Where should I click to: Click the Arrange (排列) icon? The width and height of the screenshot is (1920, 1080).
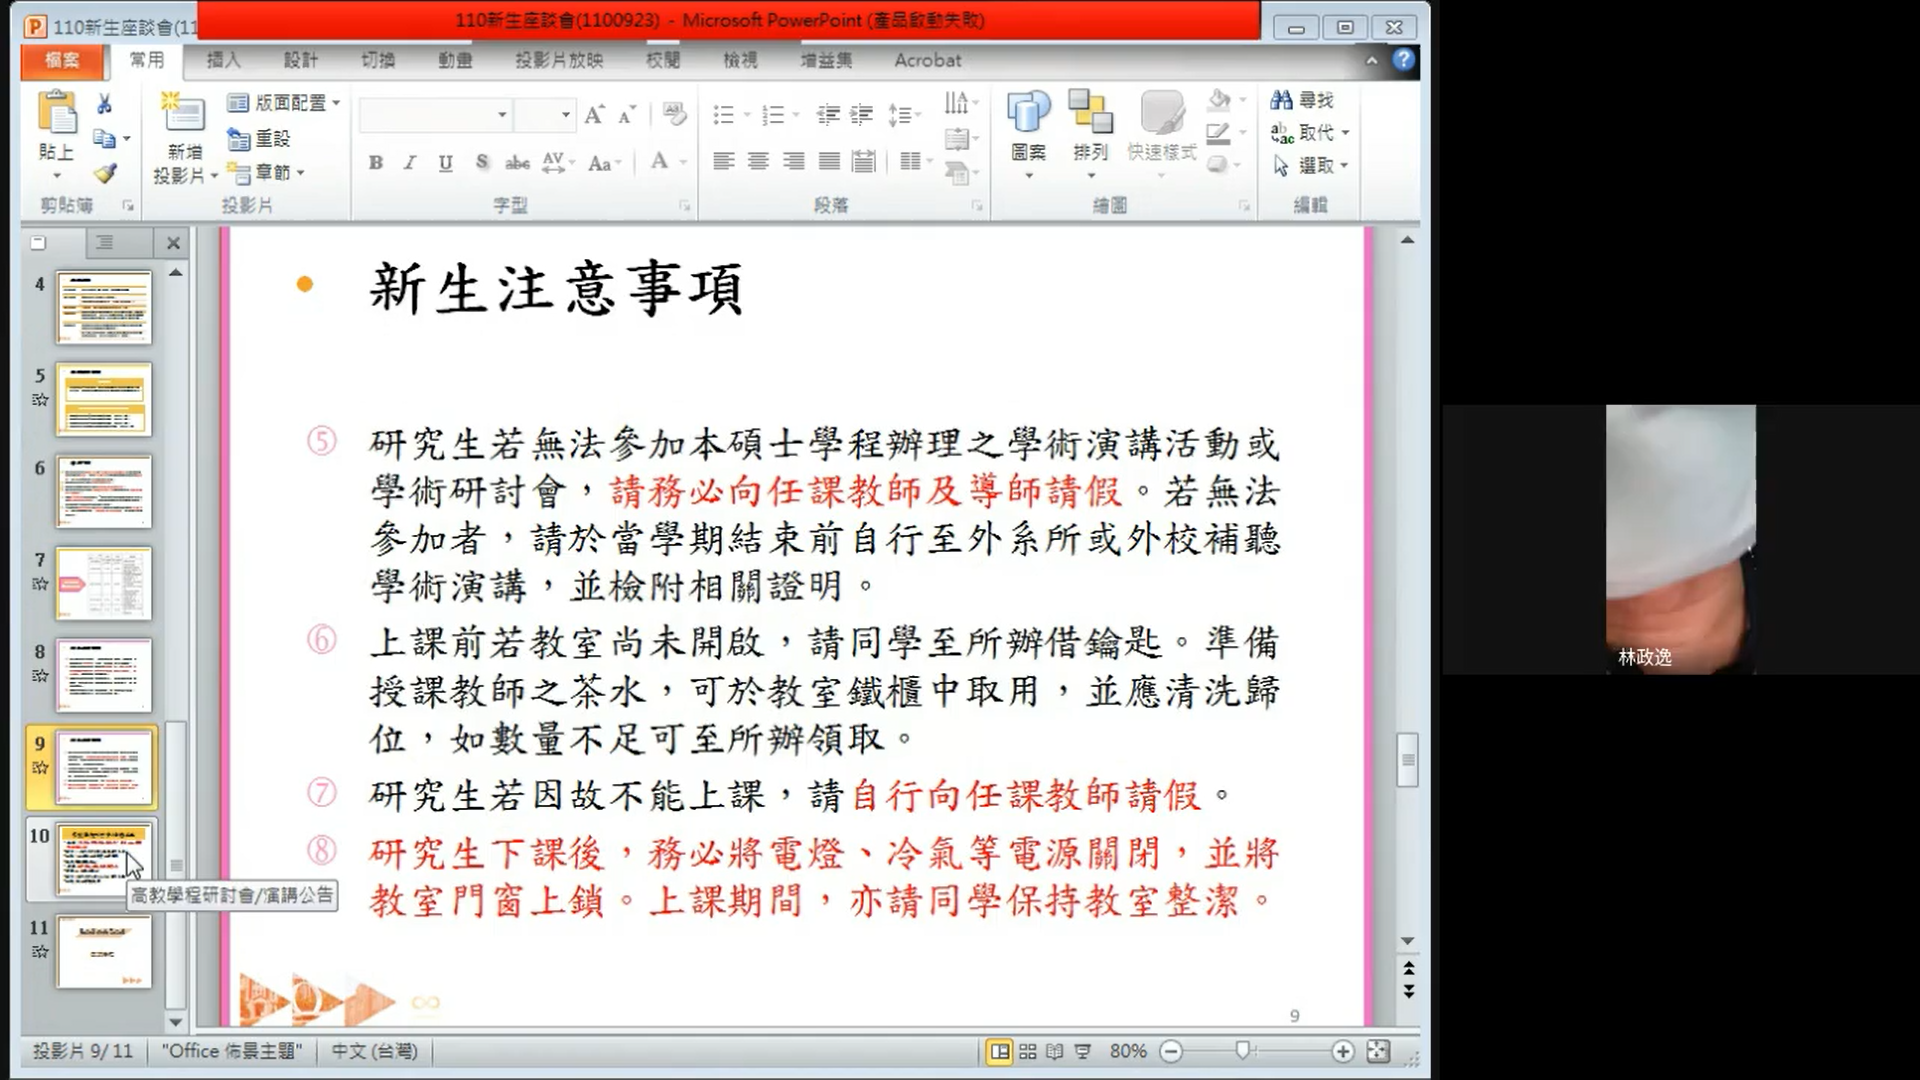1090,113
